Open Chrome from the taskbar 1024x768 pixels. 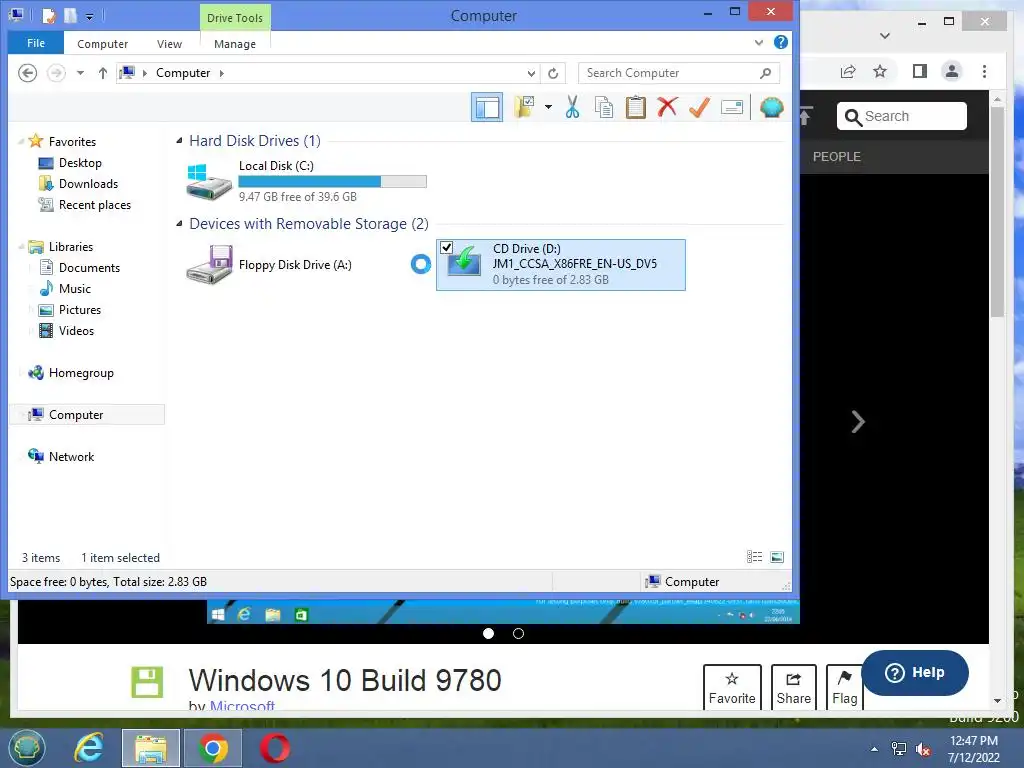pos(213,748)
